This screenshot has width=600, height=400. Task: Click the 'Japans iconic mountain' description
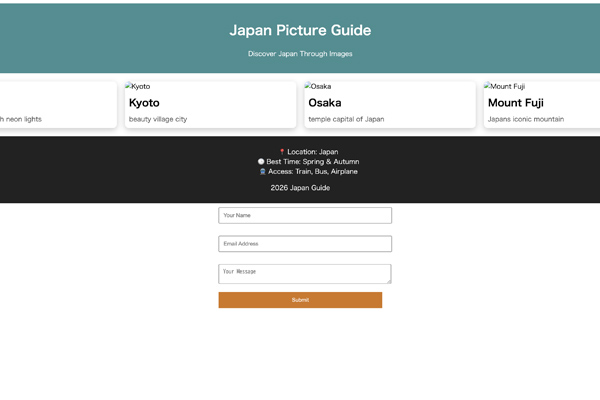pyautogui.click(x=526, y=119)
